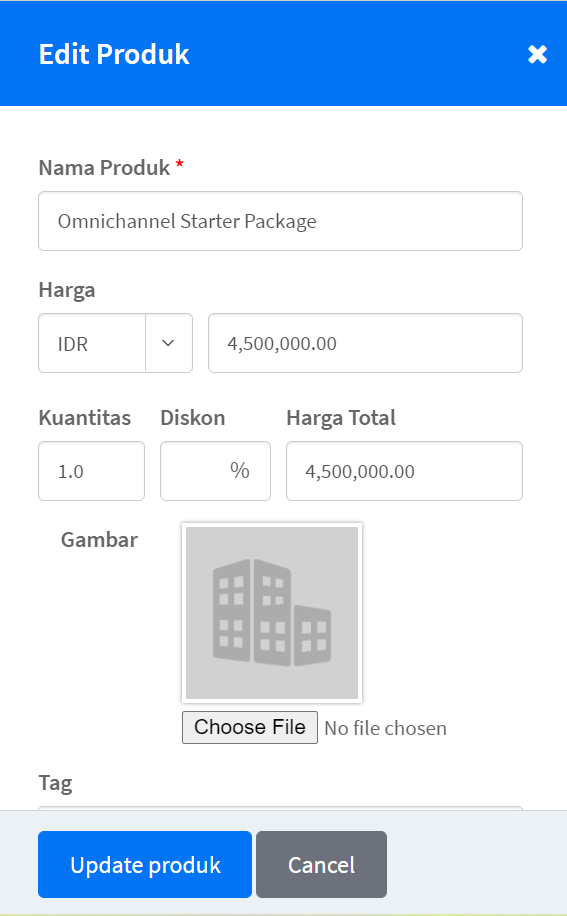Screen dimensions: 567x916
Task: Select the Kuantitas input showing 1.0
Action: click(92, 471)
